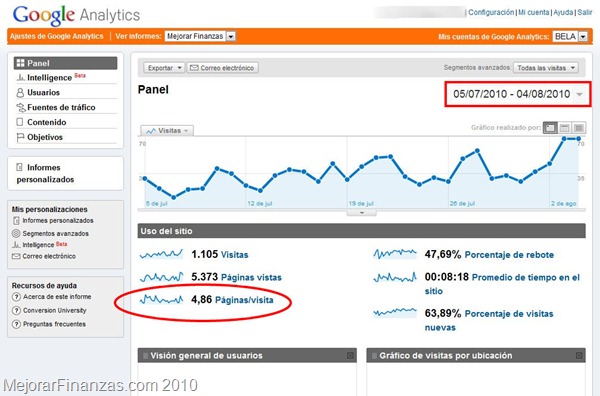The image size is (600, 396).
Task: Open the date range 05/07/2010 - 04/08/2010 picker
Action: (x=518, y=94)
